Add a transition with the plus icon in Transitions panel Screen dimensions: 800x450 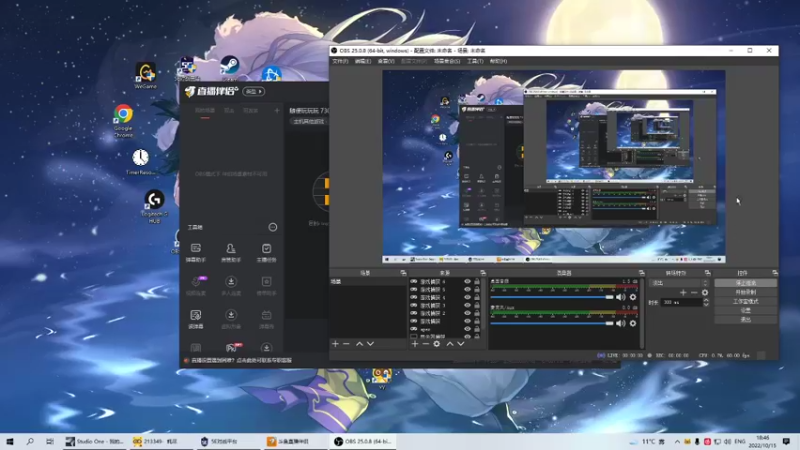tap(683, 292)
